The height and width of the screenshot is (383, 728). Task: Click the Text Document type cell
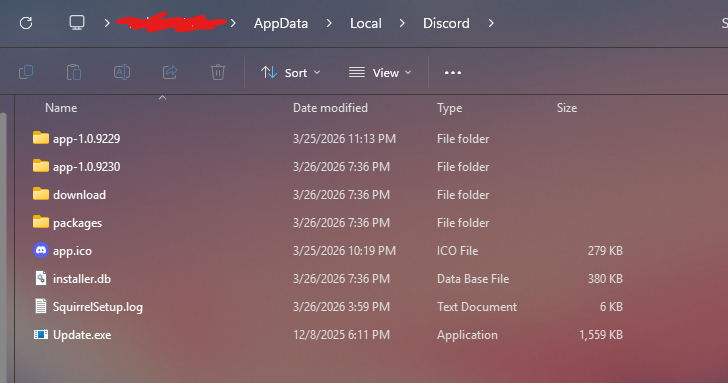pyautogui.click(x=477, y=307)
